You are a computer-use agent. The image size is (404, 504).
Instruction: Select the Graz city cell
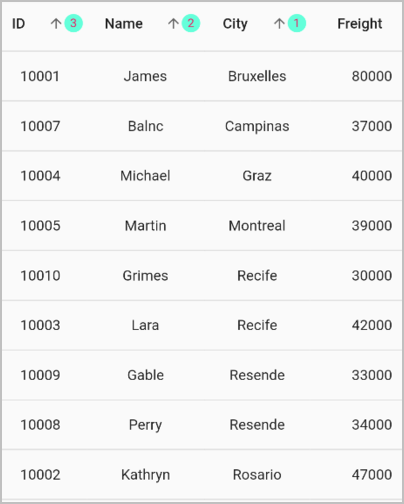tap(257, 176)
